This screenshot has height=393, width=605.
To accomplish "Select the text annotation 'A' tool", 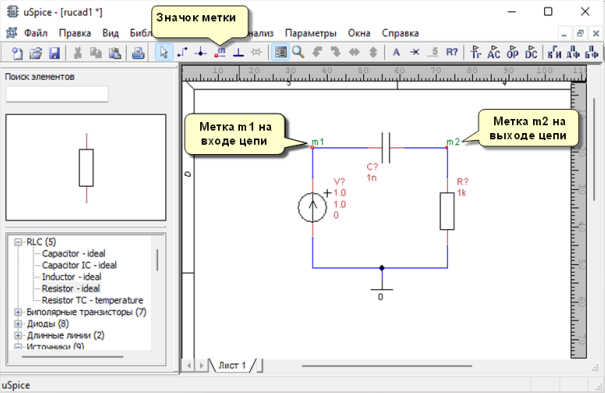I will 396,52.
